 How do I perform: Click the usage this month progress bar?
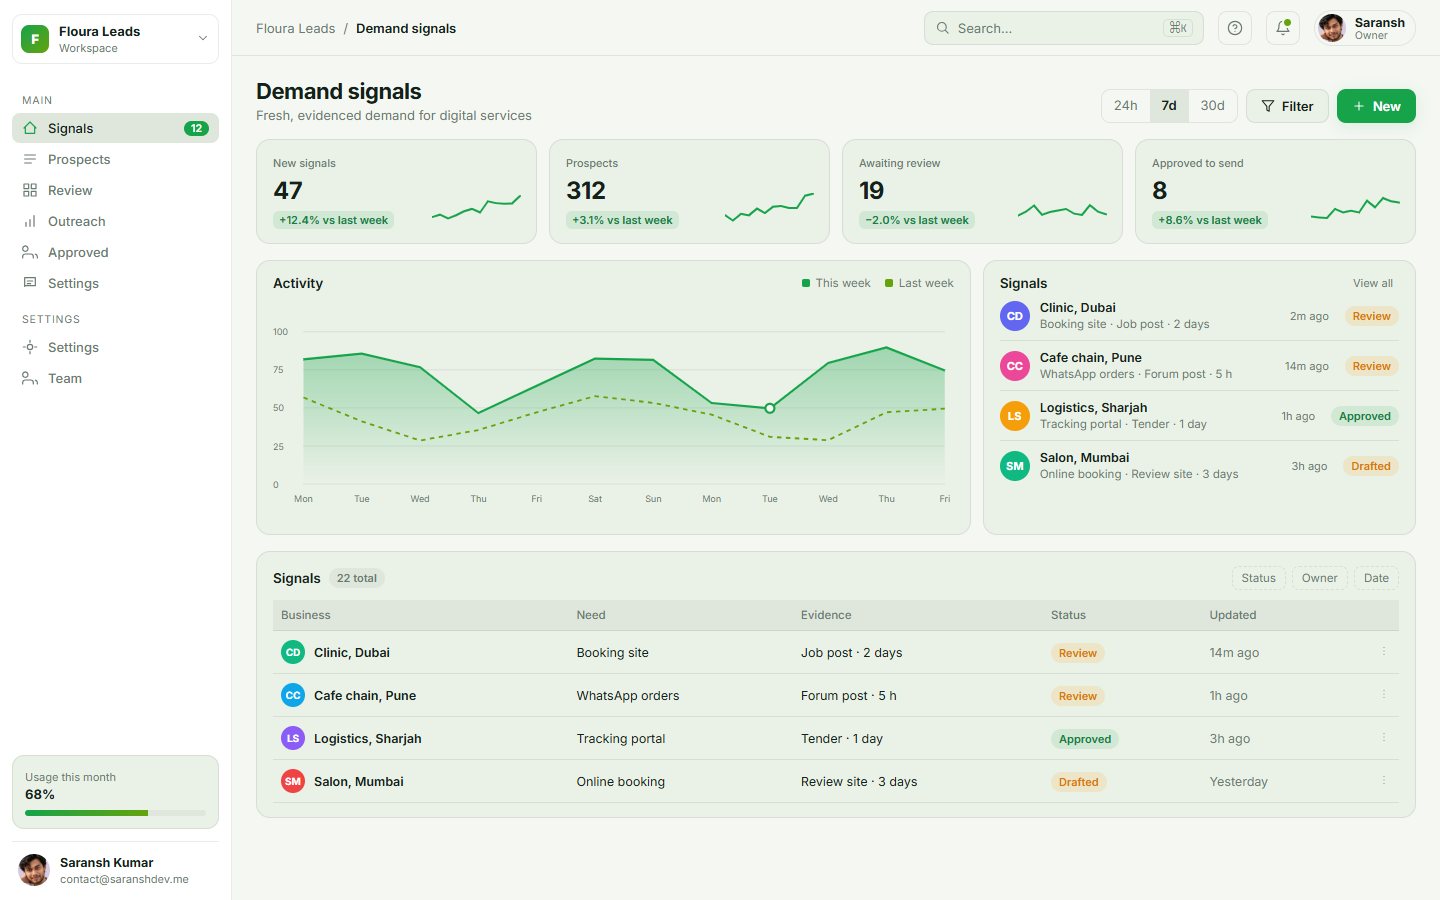pos(115,813)
